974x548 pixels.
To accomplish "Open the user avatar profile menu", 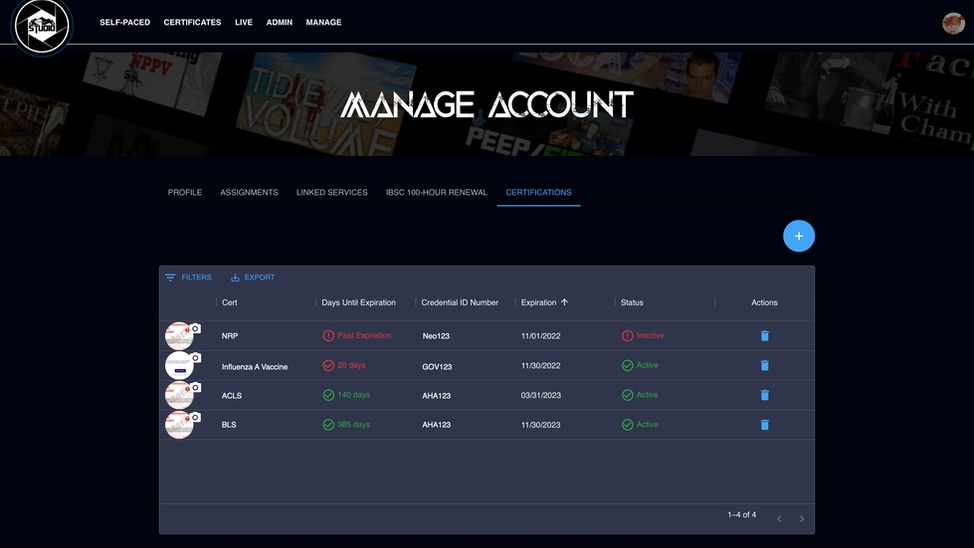I will click(x=953, y=24).
